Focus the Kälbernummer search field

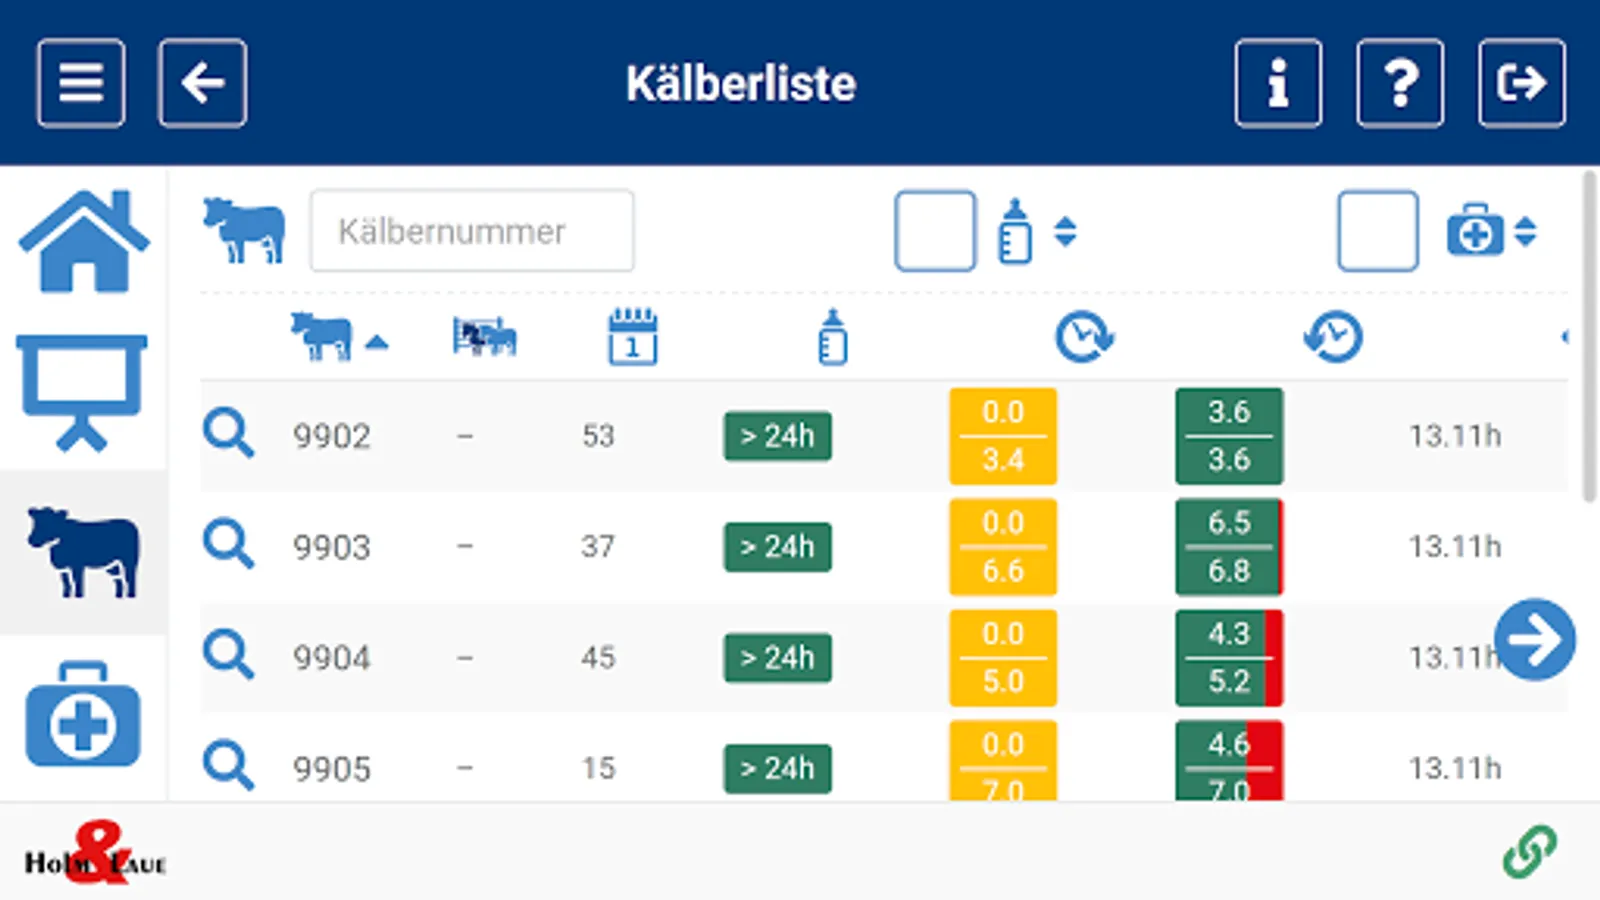tap(471, 231)
